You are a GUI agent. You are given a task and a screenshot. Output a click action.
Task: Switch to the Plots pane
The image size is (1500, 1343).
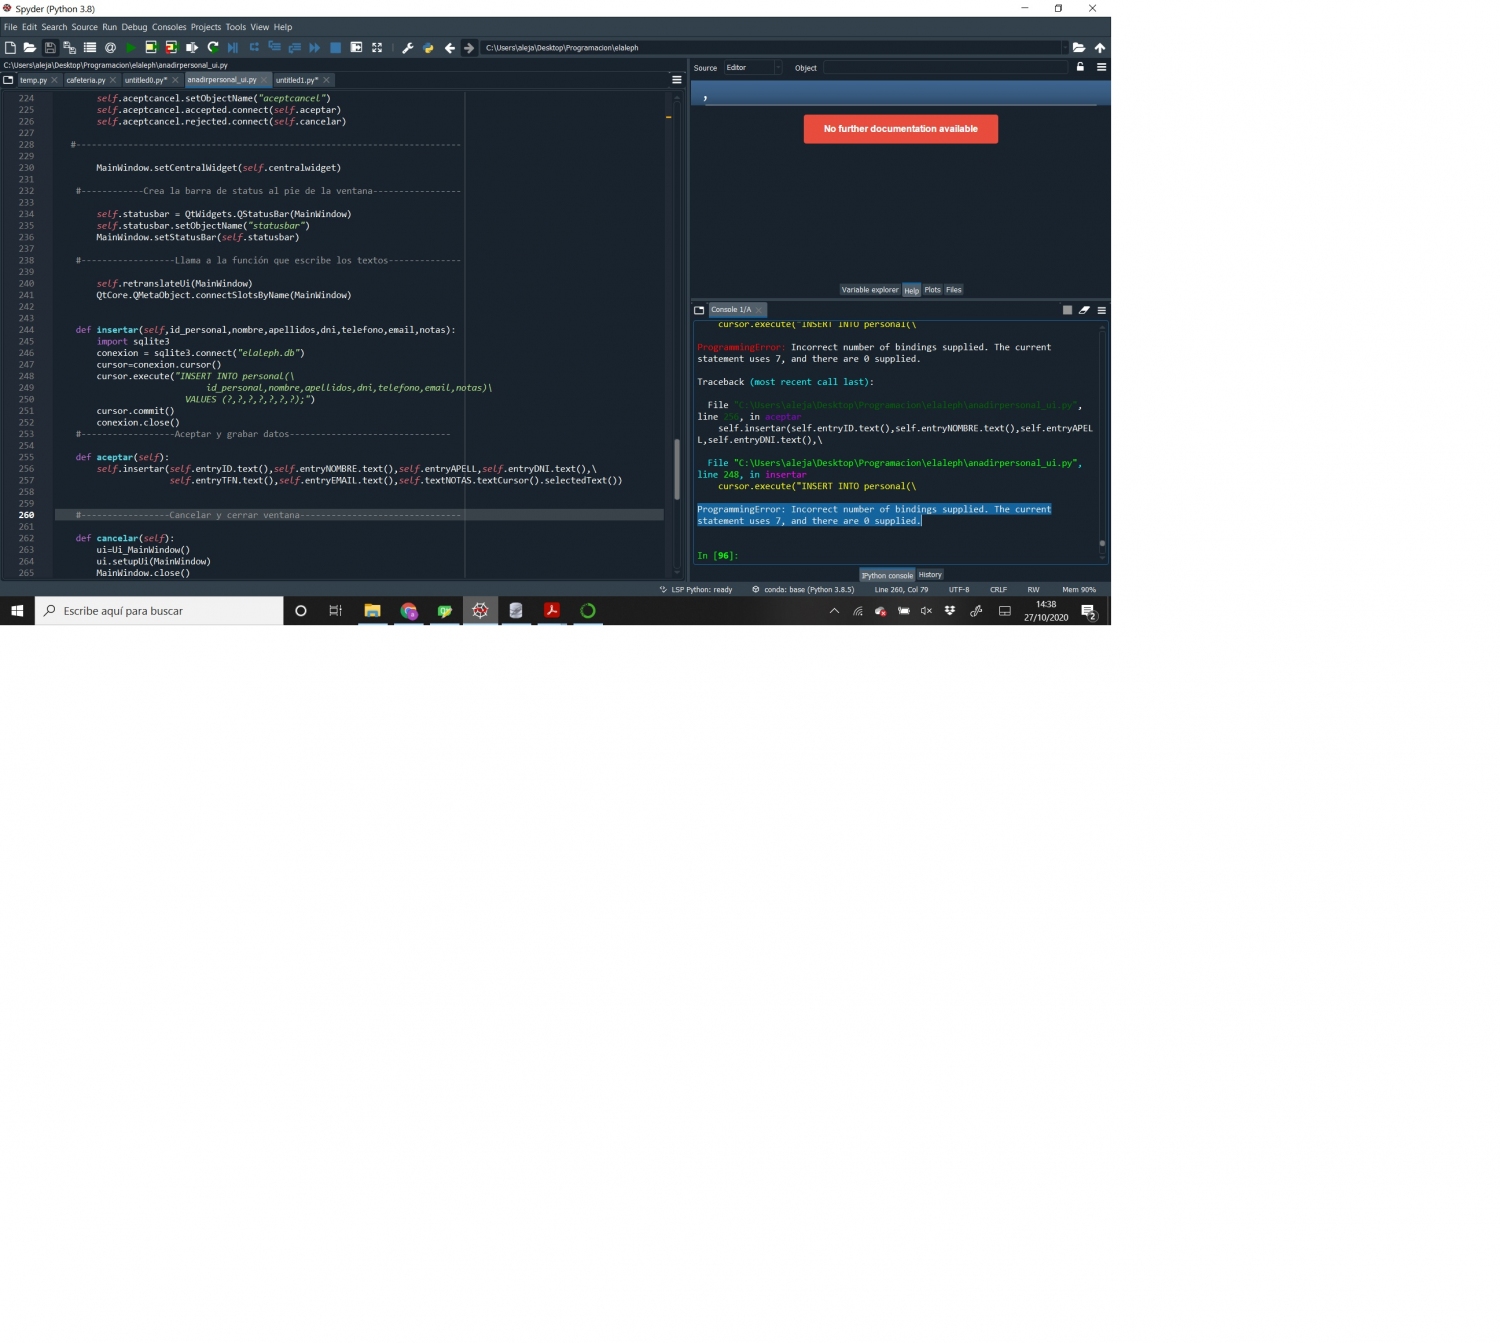(932, 290)
